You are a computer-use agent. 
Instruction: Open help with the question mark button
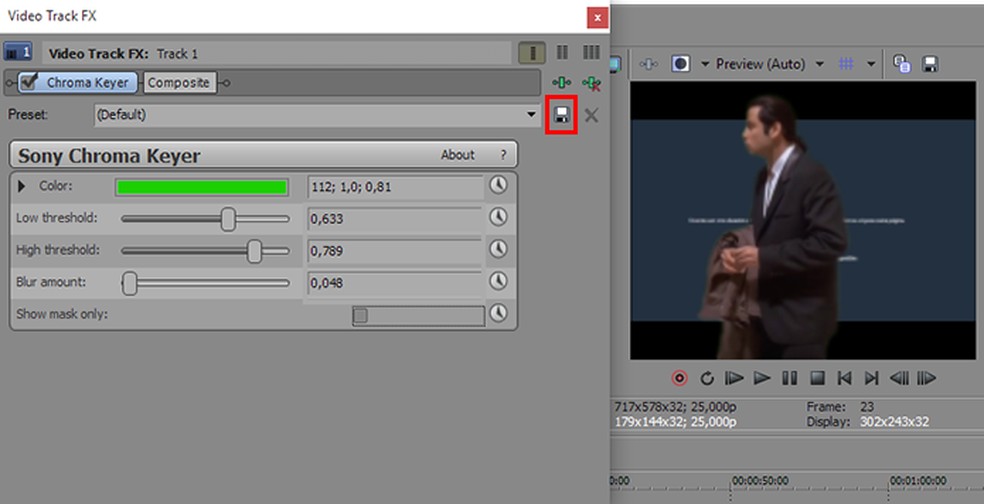[x=503, y=155]
